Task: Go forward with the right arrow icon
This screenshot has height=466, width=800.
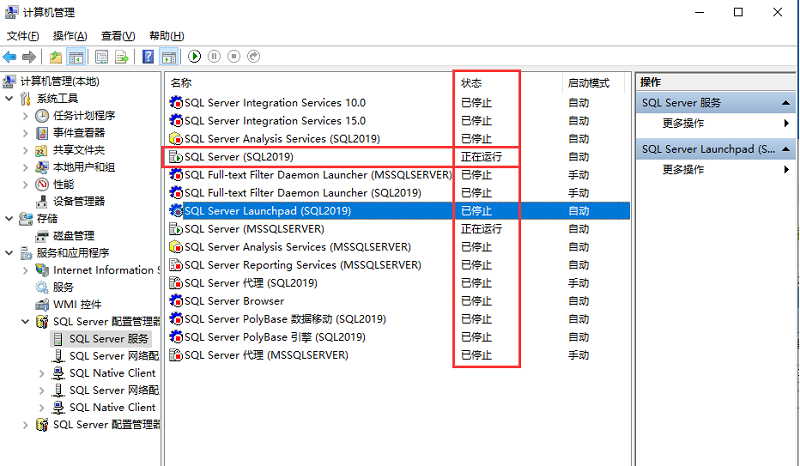Action: tap(29, 57)
